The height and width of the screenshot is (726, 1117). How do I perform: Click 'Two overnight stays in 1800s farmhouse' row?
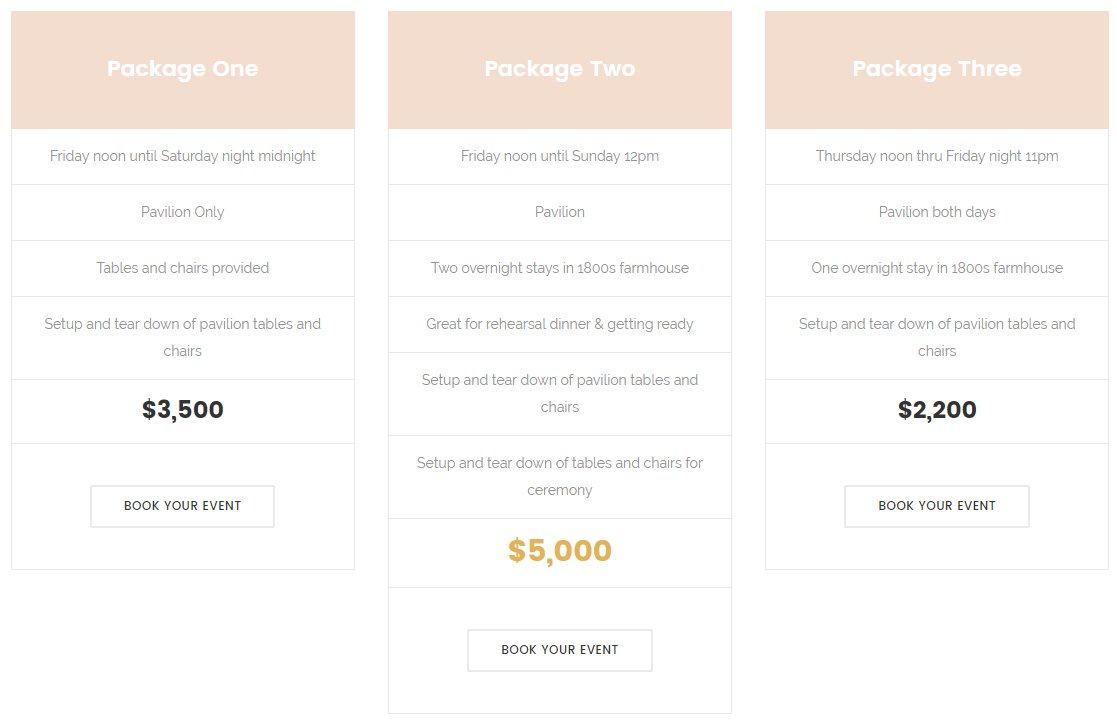560,269
